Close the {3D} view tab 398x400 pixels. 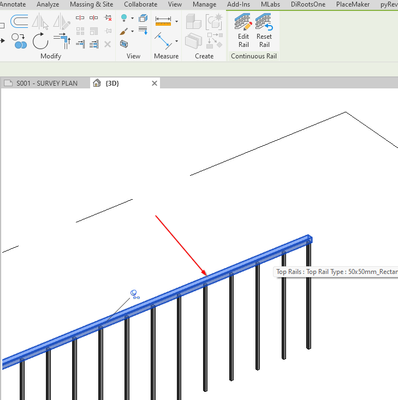click(x=154, y=83)
